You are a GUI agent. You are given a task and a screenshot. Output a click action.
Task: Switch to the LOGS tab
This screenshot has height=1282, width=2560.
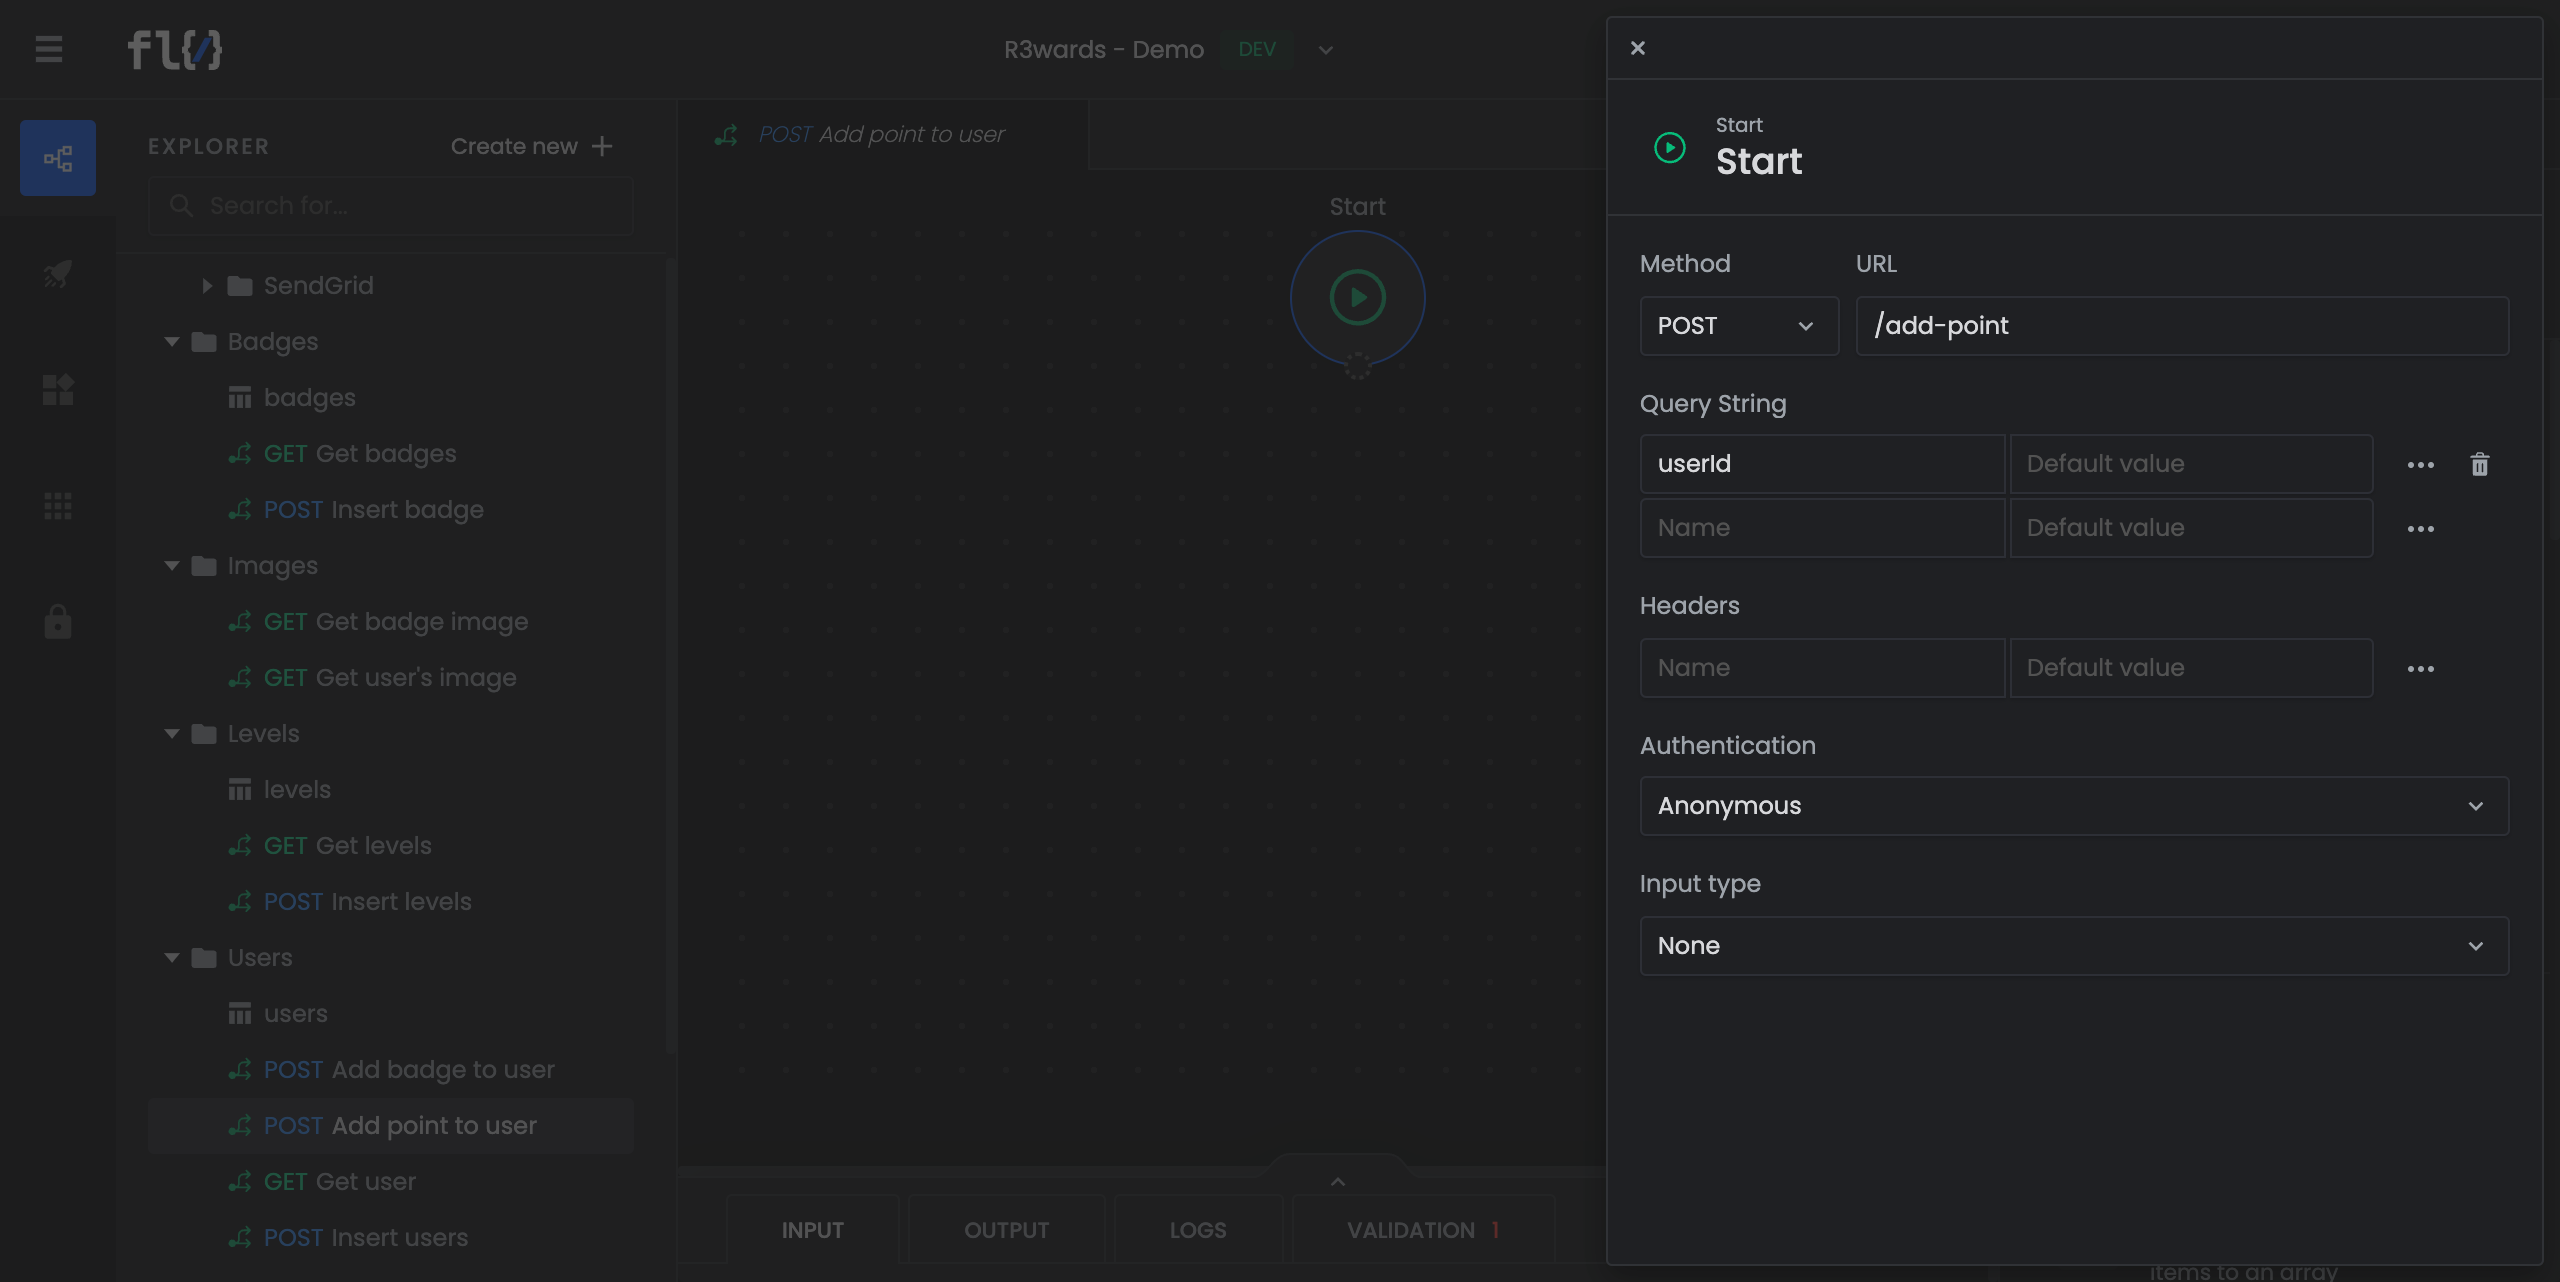(1198, 1230)
